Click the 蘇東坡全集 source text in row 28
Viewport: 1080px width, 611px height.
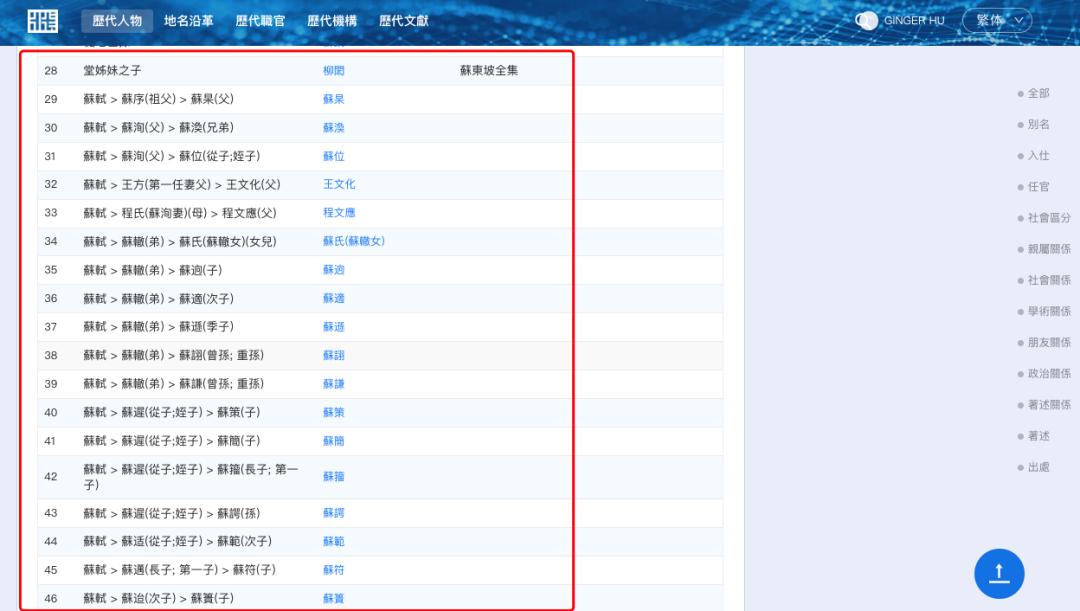click(x=489, y=70)
